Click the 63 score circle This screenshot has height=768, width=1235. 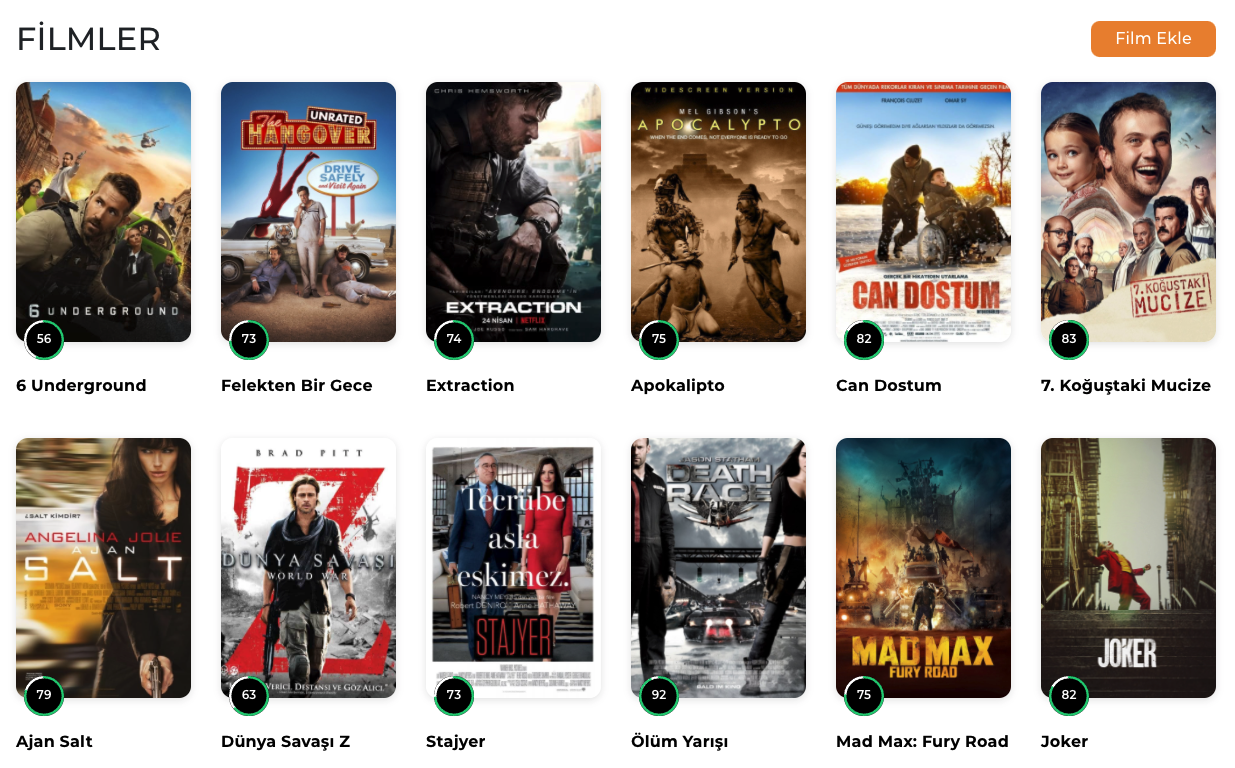point(249,695)
